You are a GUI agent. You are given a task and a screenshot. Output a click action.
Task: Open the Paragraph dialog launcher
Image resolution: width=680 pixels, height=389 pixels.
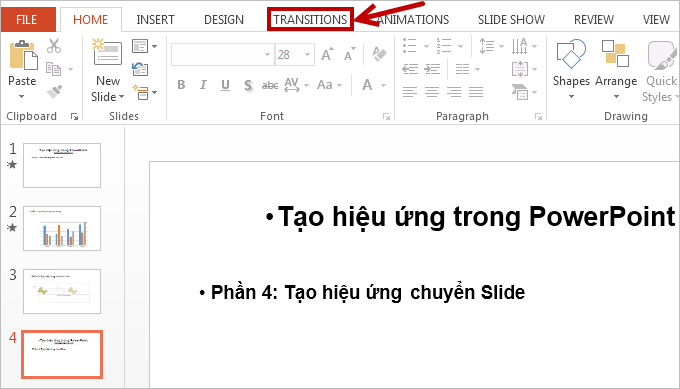pyautogui.click(x=539, y=116)
